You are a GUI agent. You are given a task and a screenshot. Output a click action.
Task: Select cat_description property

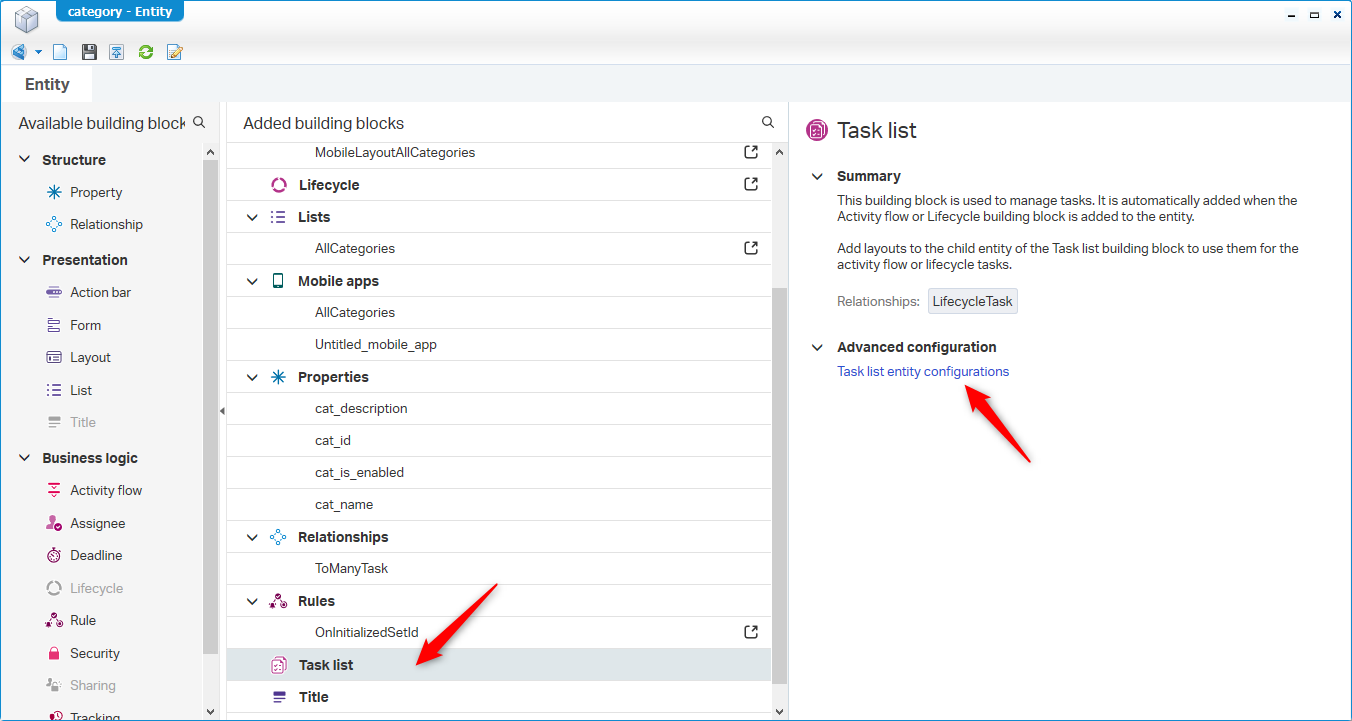click(499, 409)
